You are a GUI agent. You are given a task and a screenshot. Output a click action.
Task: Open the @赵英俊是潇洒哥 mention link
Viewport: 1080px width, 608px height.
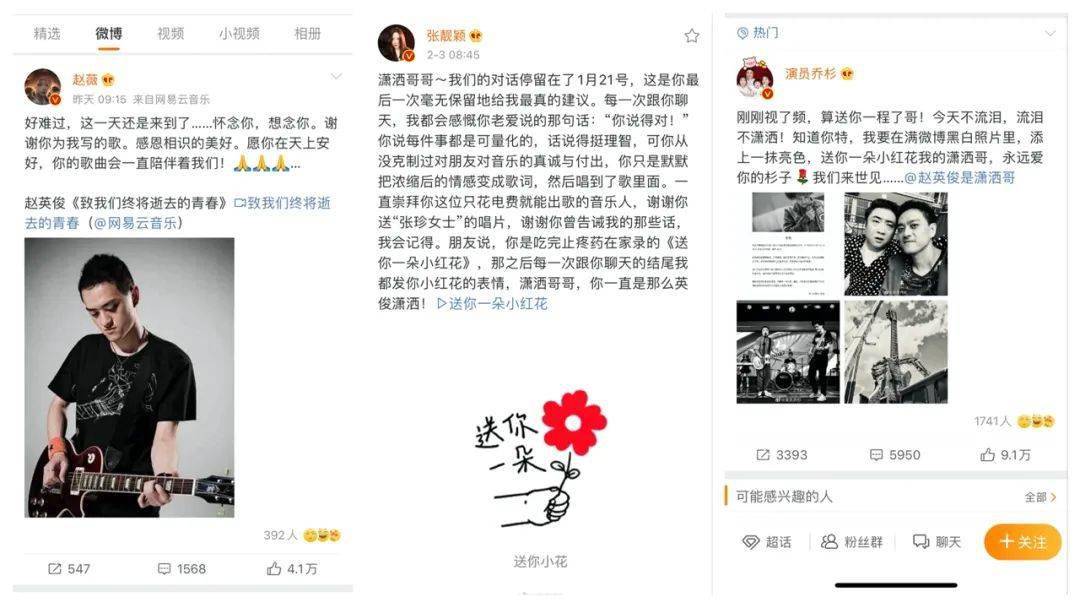click(x=959, y=178)
